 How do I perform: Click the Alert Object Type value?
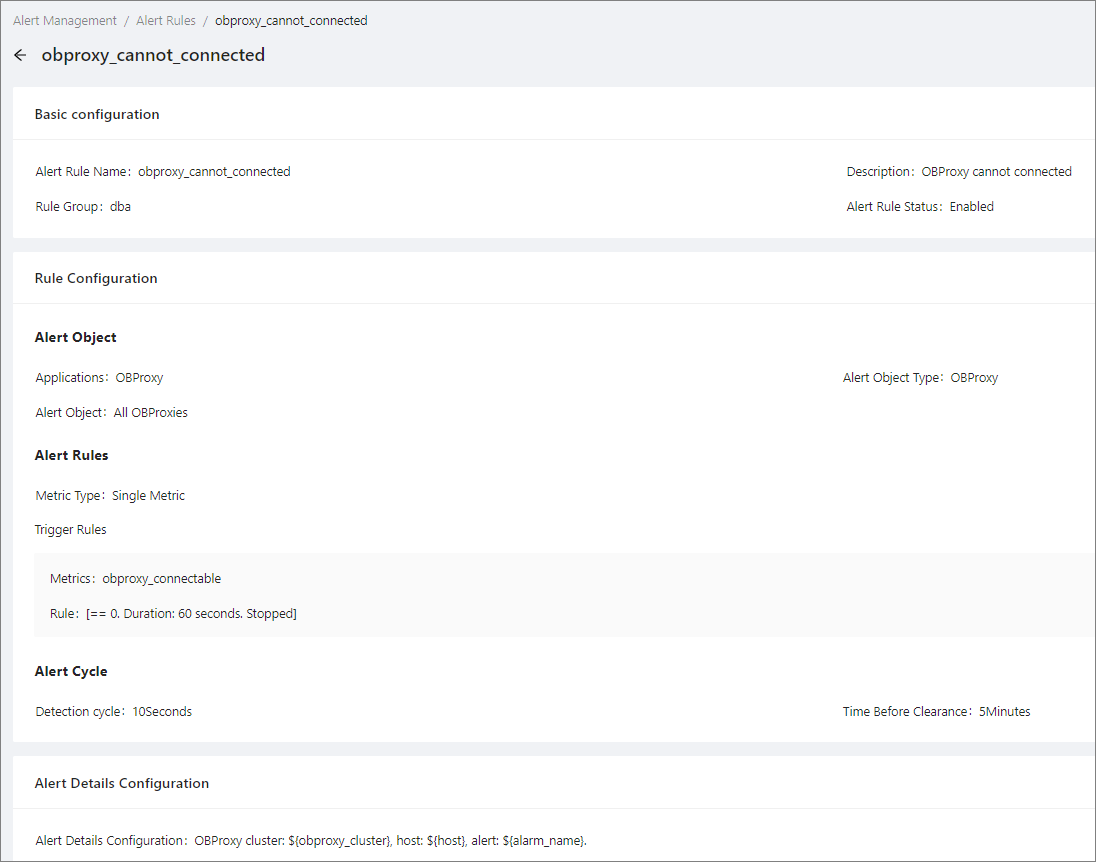point(973,378)
